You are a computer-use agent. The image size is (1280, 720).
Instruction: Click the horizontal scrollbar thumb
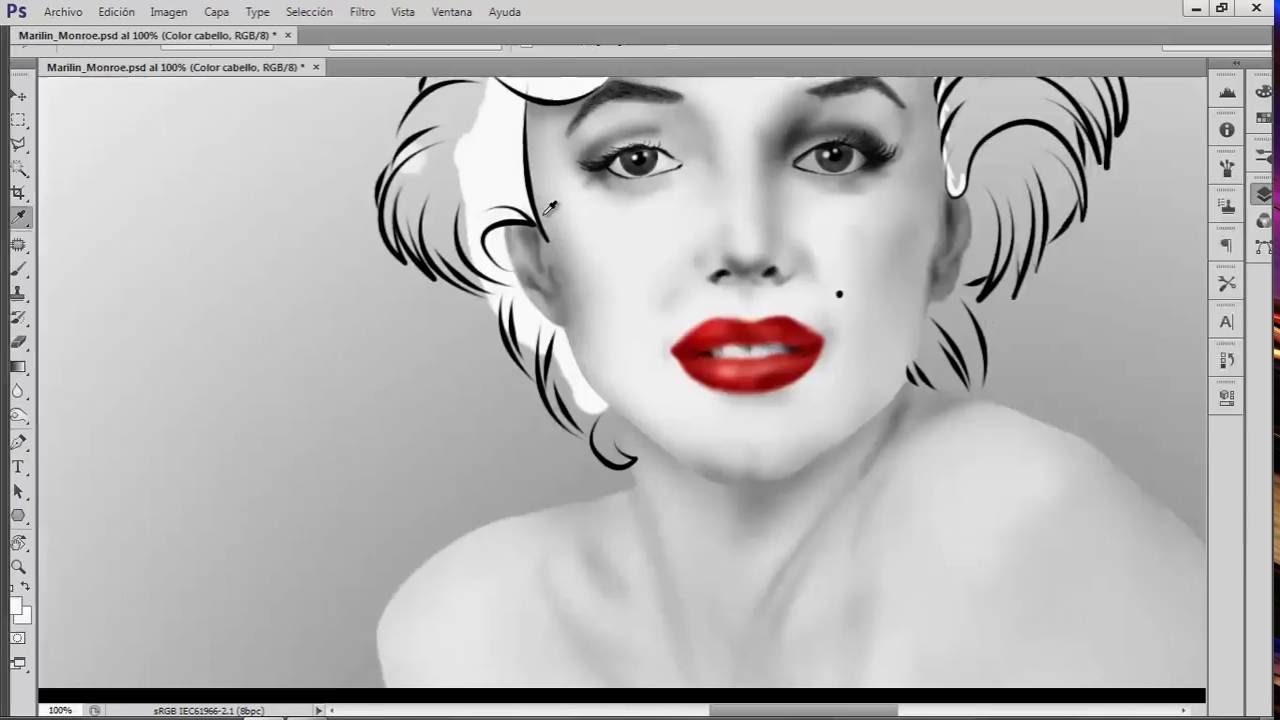[x=803, y=711]
